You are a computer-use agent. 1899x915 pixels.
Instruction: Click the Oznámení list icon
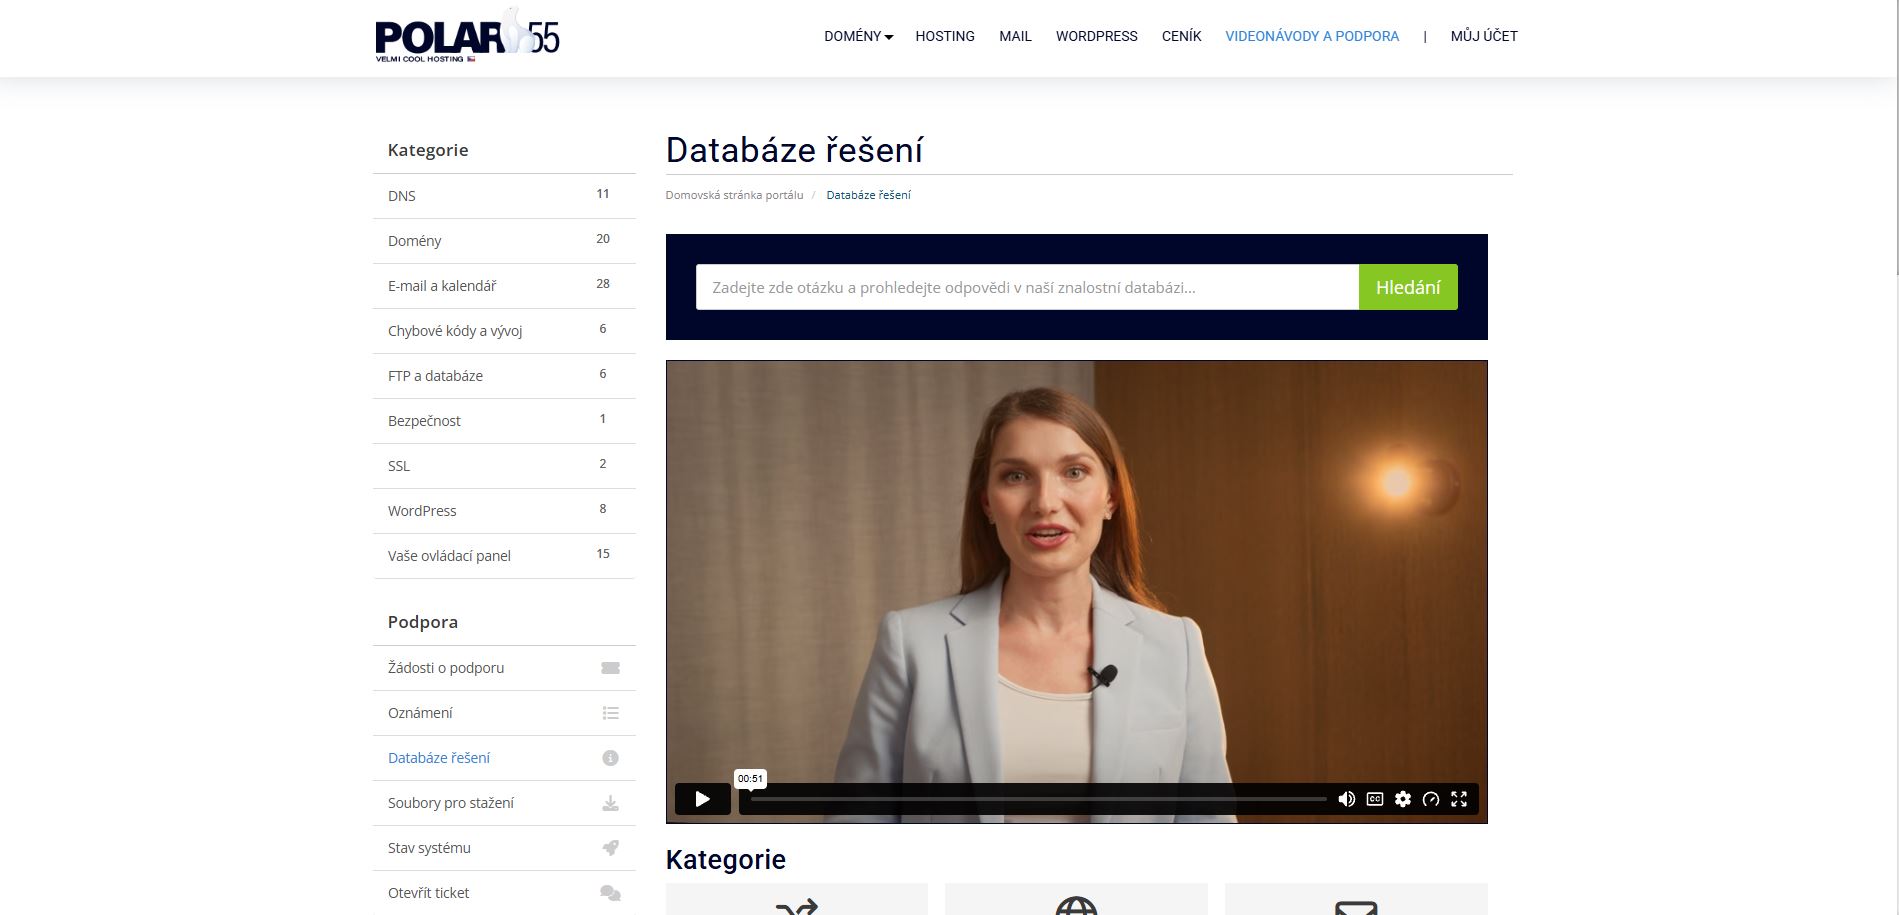click(610, 713)
